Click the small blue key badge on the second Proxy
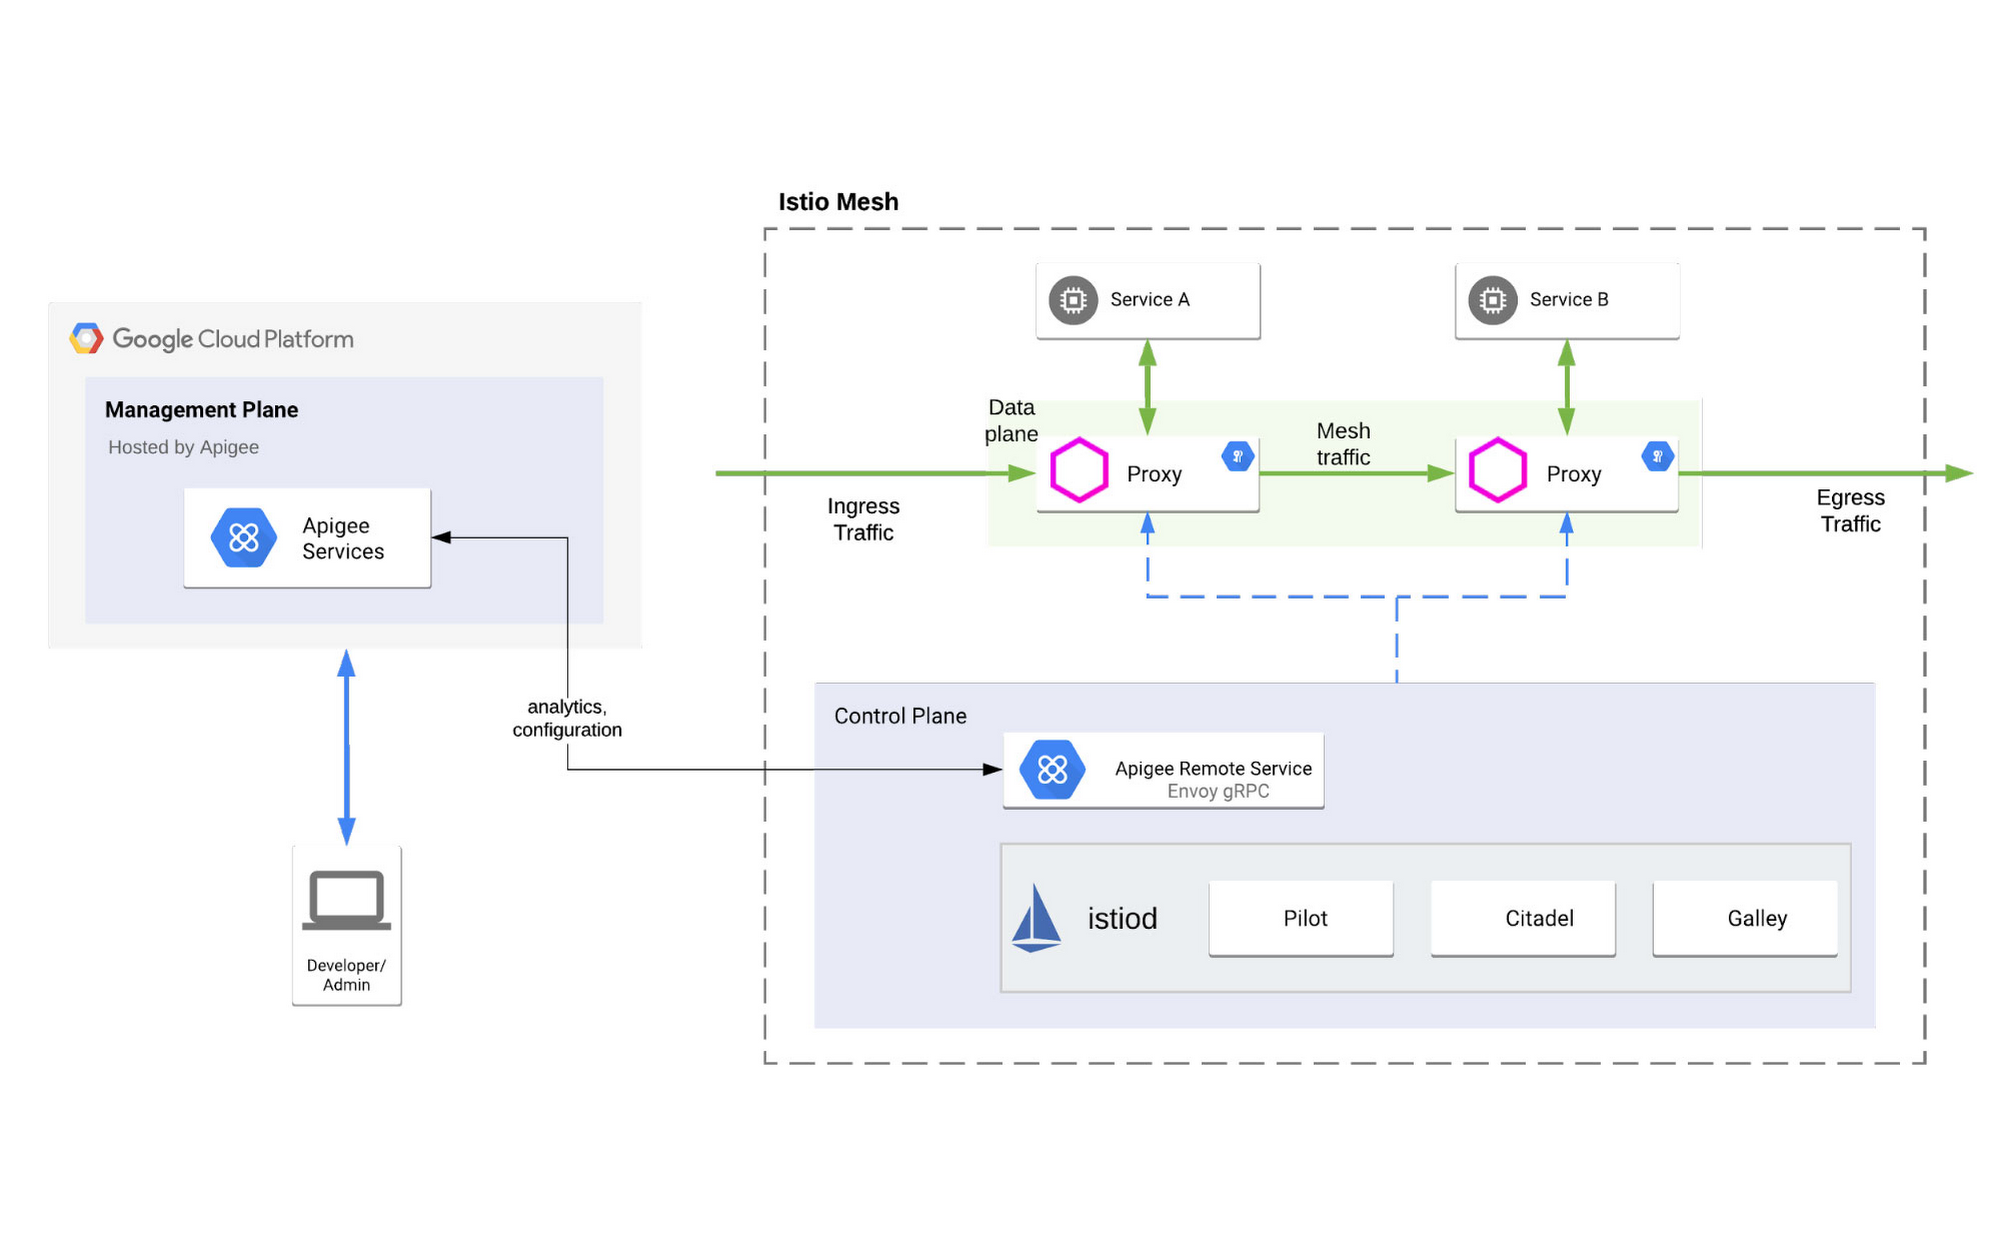Screen dimensions: 2000x1234 (x=1657, y=456)
